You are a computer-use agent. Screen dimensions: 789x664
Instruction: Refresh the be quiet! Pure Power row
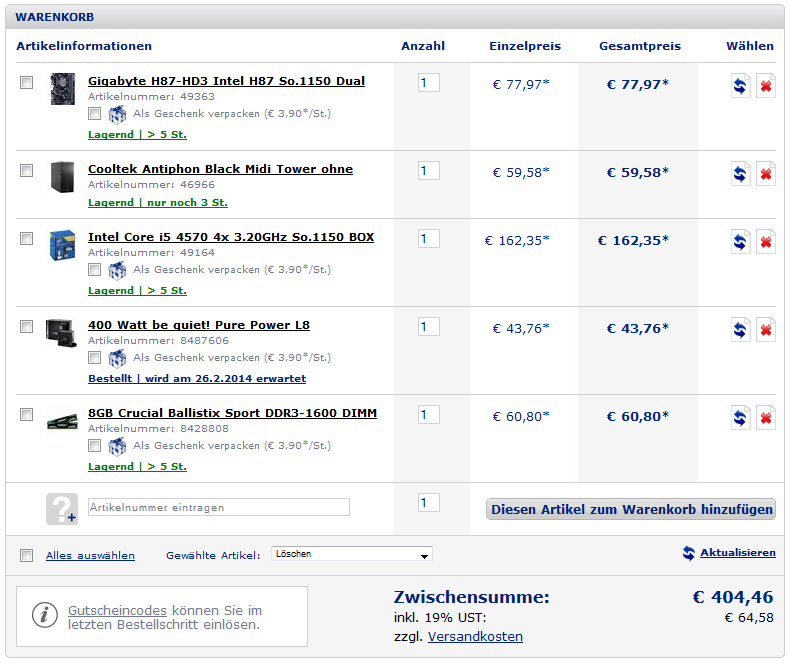click(x=740, y=329)
